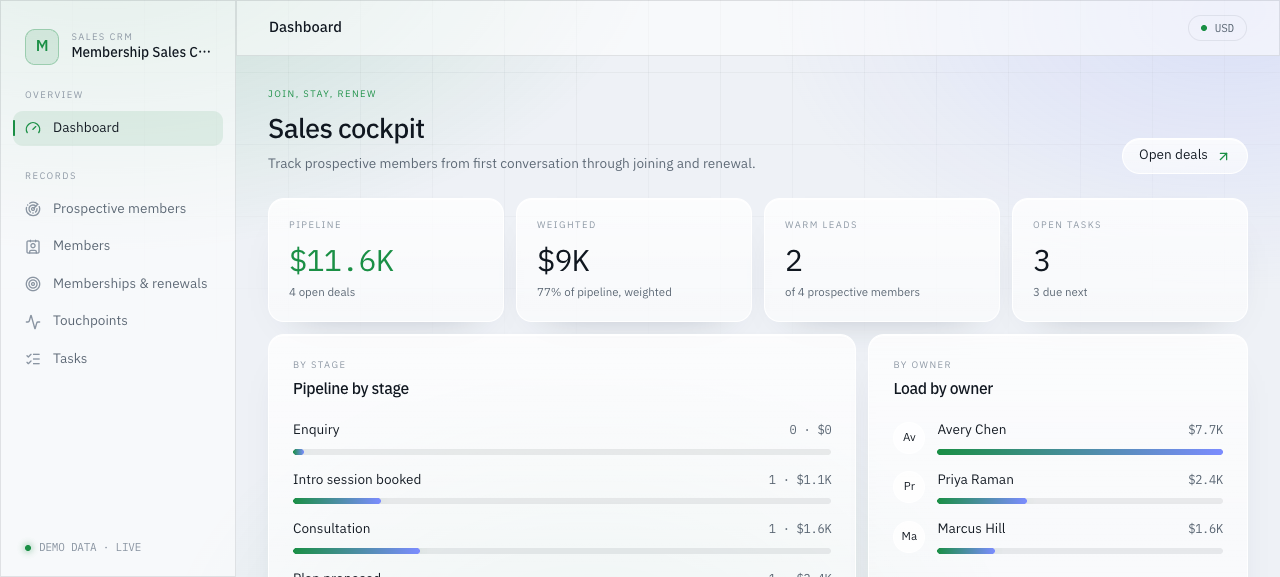Click the Open deals button
Screen dimensions: 1280x577
[1185, 156]
